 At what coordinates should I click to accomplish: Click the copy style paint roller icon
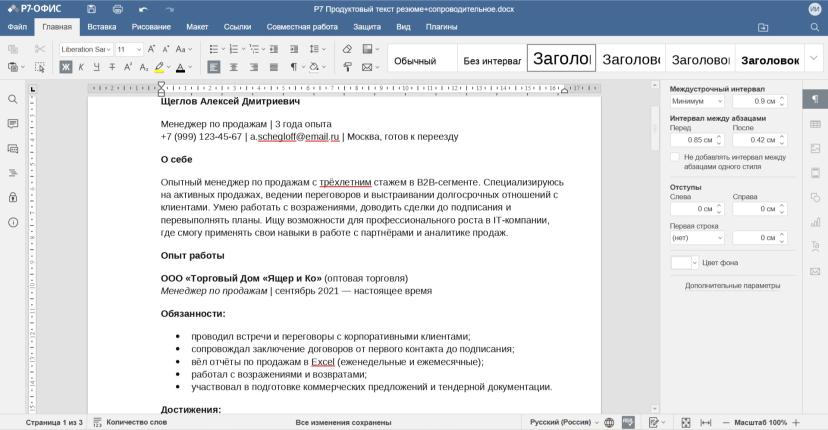347,67
